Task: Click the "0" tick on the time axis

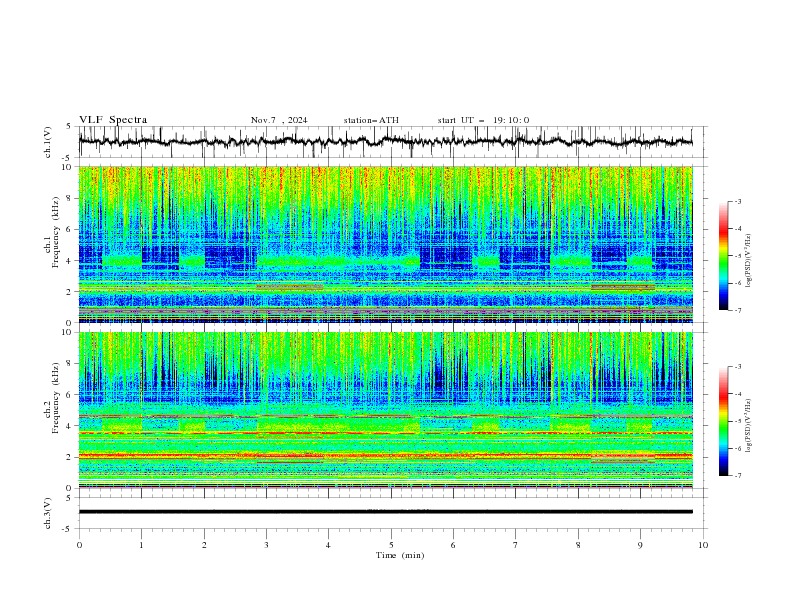Action: click(x=79, y=545)
